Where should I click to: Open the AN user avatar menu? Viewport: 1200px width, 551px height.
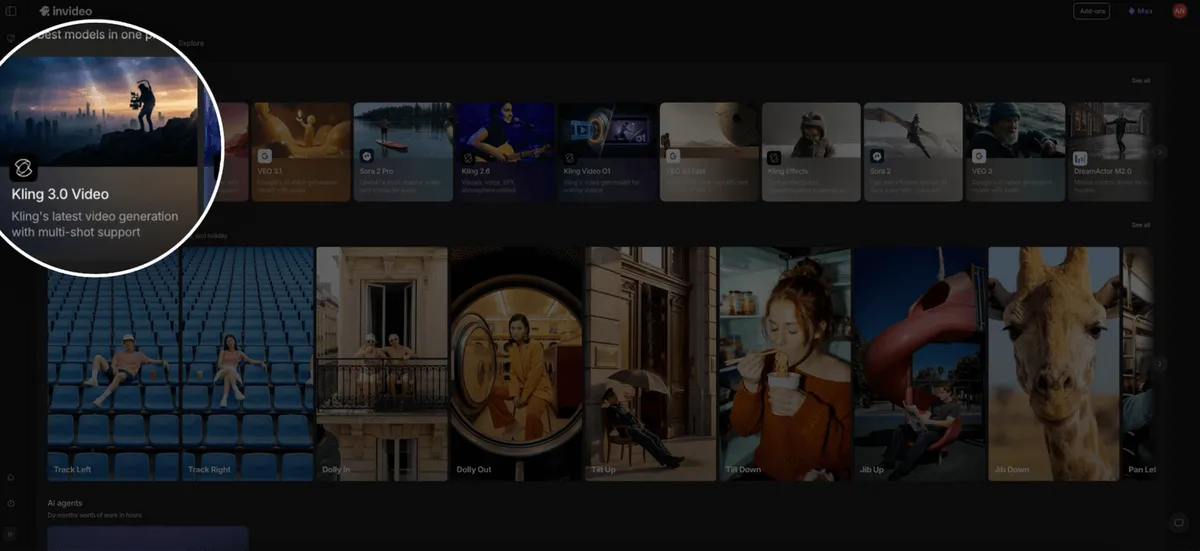[x=1179, y=11]
